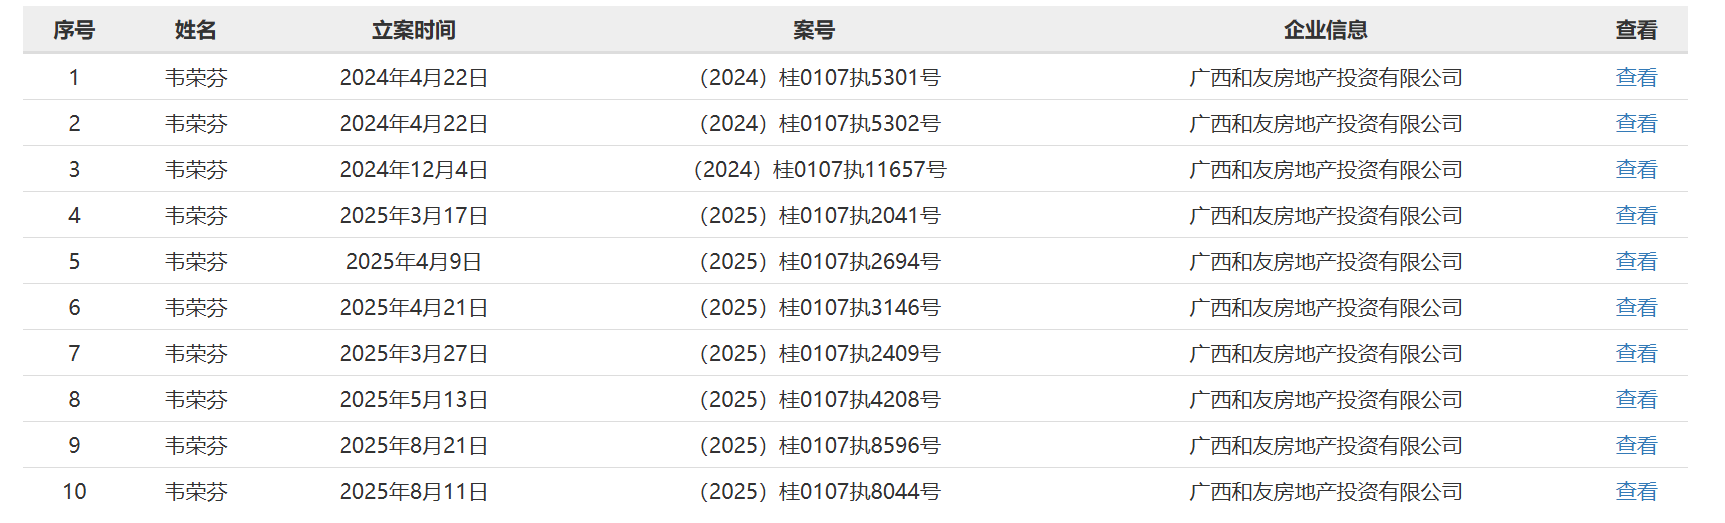Open 查看 link for case 桂0107执8596号
The height and width of the screenshot is (523, 1725).
click(x=1636, y=445)
